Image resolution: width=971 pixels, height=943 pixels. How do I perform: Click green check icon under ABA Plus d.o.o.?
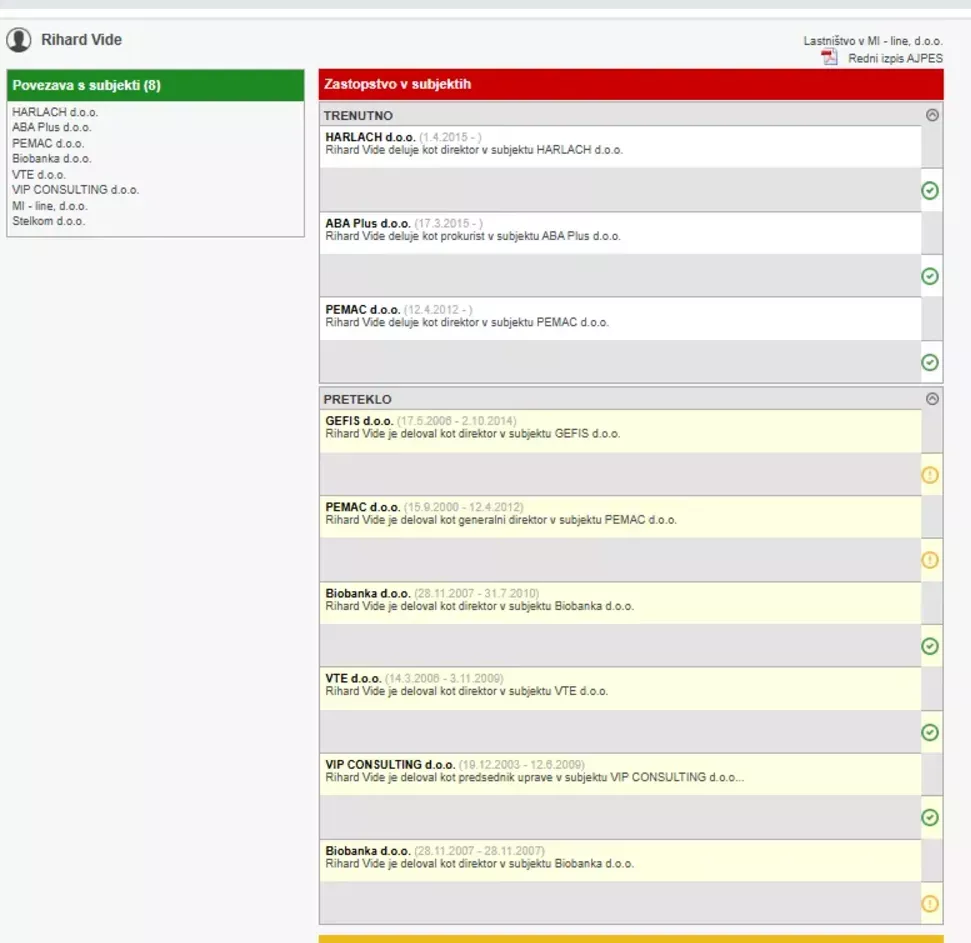point(930,277)
